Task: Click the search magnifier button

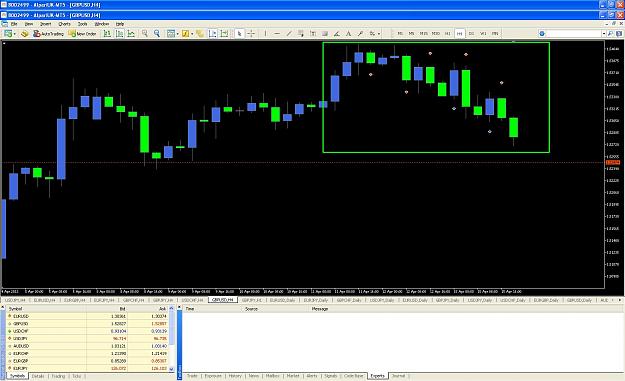Action: pos(610,34)
